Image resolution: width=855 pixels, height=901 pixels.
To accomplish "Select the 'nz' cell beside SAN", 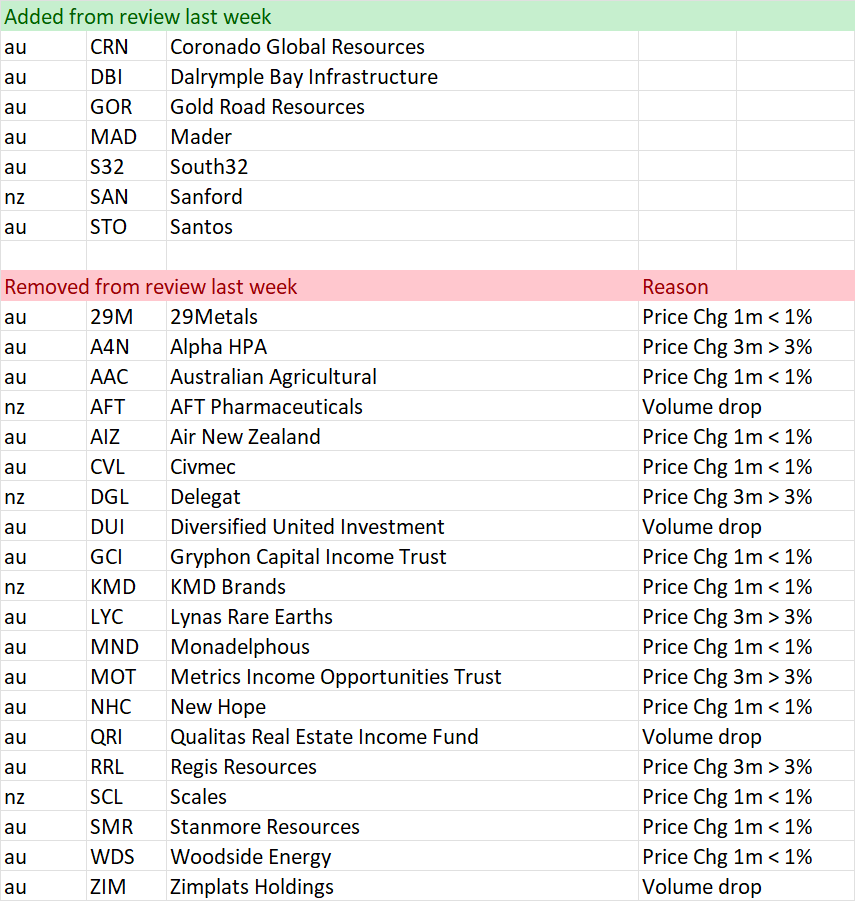I will pos(44,197).
